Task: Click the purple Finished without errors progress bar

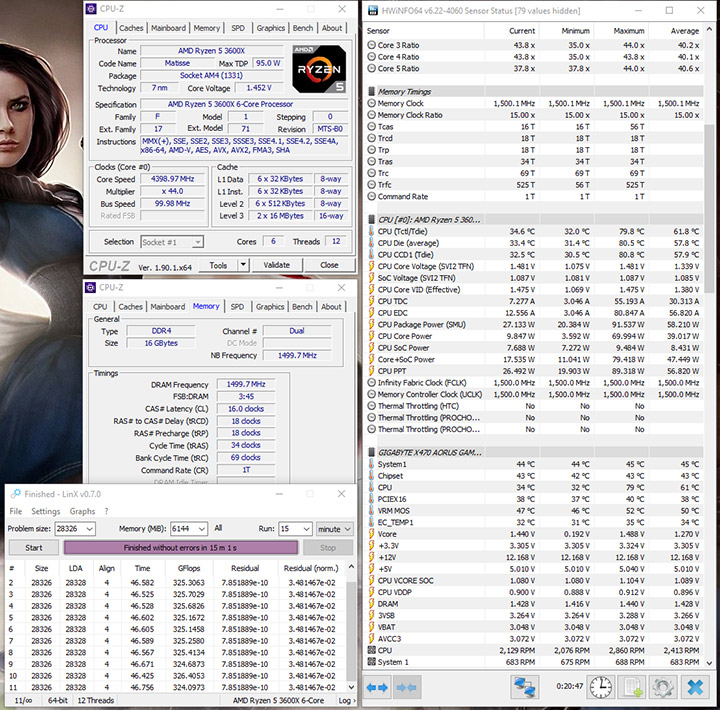Action: tap(180, 547)
